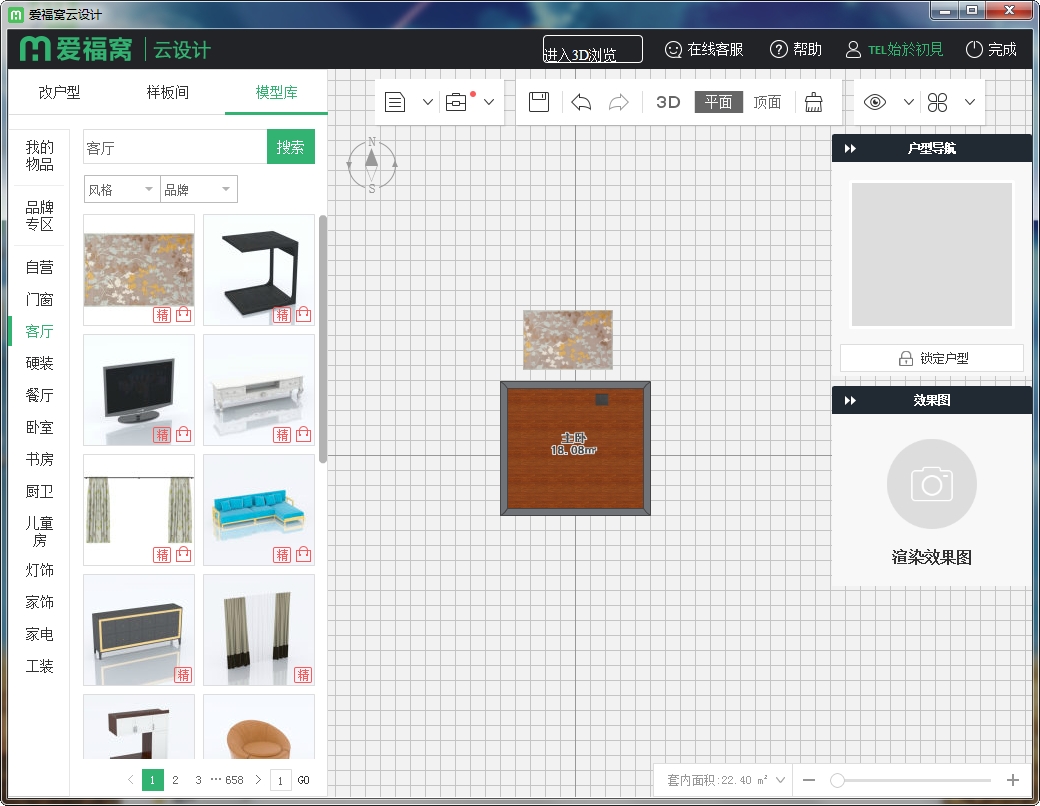
Task: Toggle lock floor plan button
Action: click(x=931, y=358)
